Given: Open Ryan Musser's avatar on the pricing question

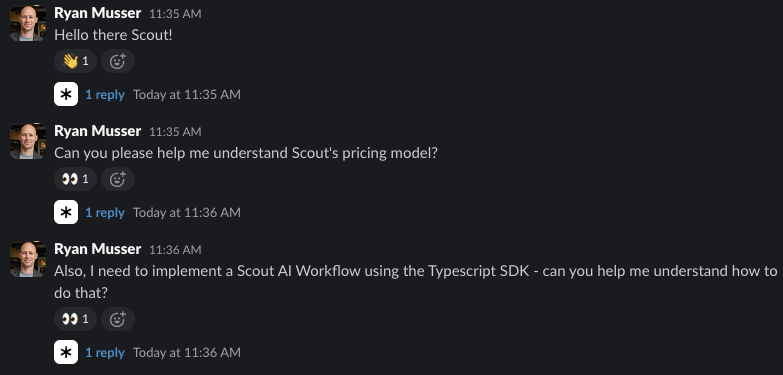Looking at the screenshot, I should pyautogui.click(x=28, y=141).
